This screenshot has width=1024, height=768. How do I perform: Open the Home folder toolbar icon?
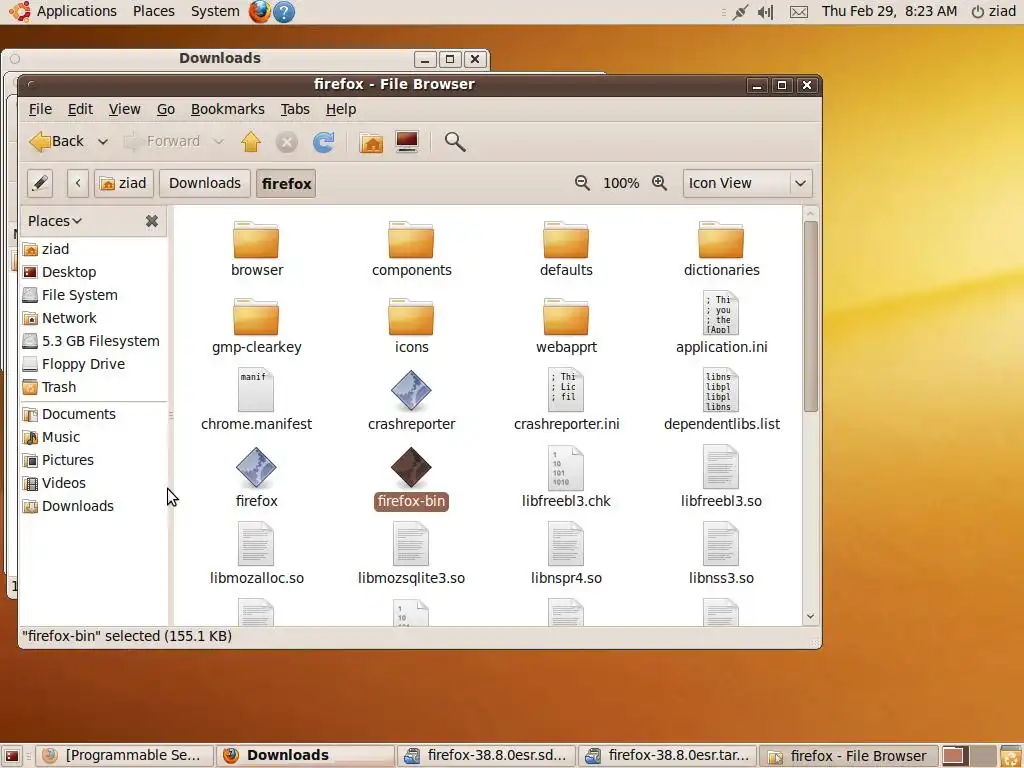pyautogui.click(x=371, y=142)
